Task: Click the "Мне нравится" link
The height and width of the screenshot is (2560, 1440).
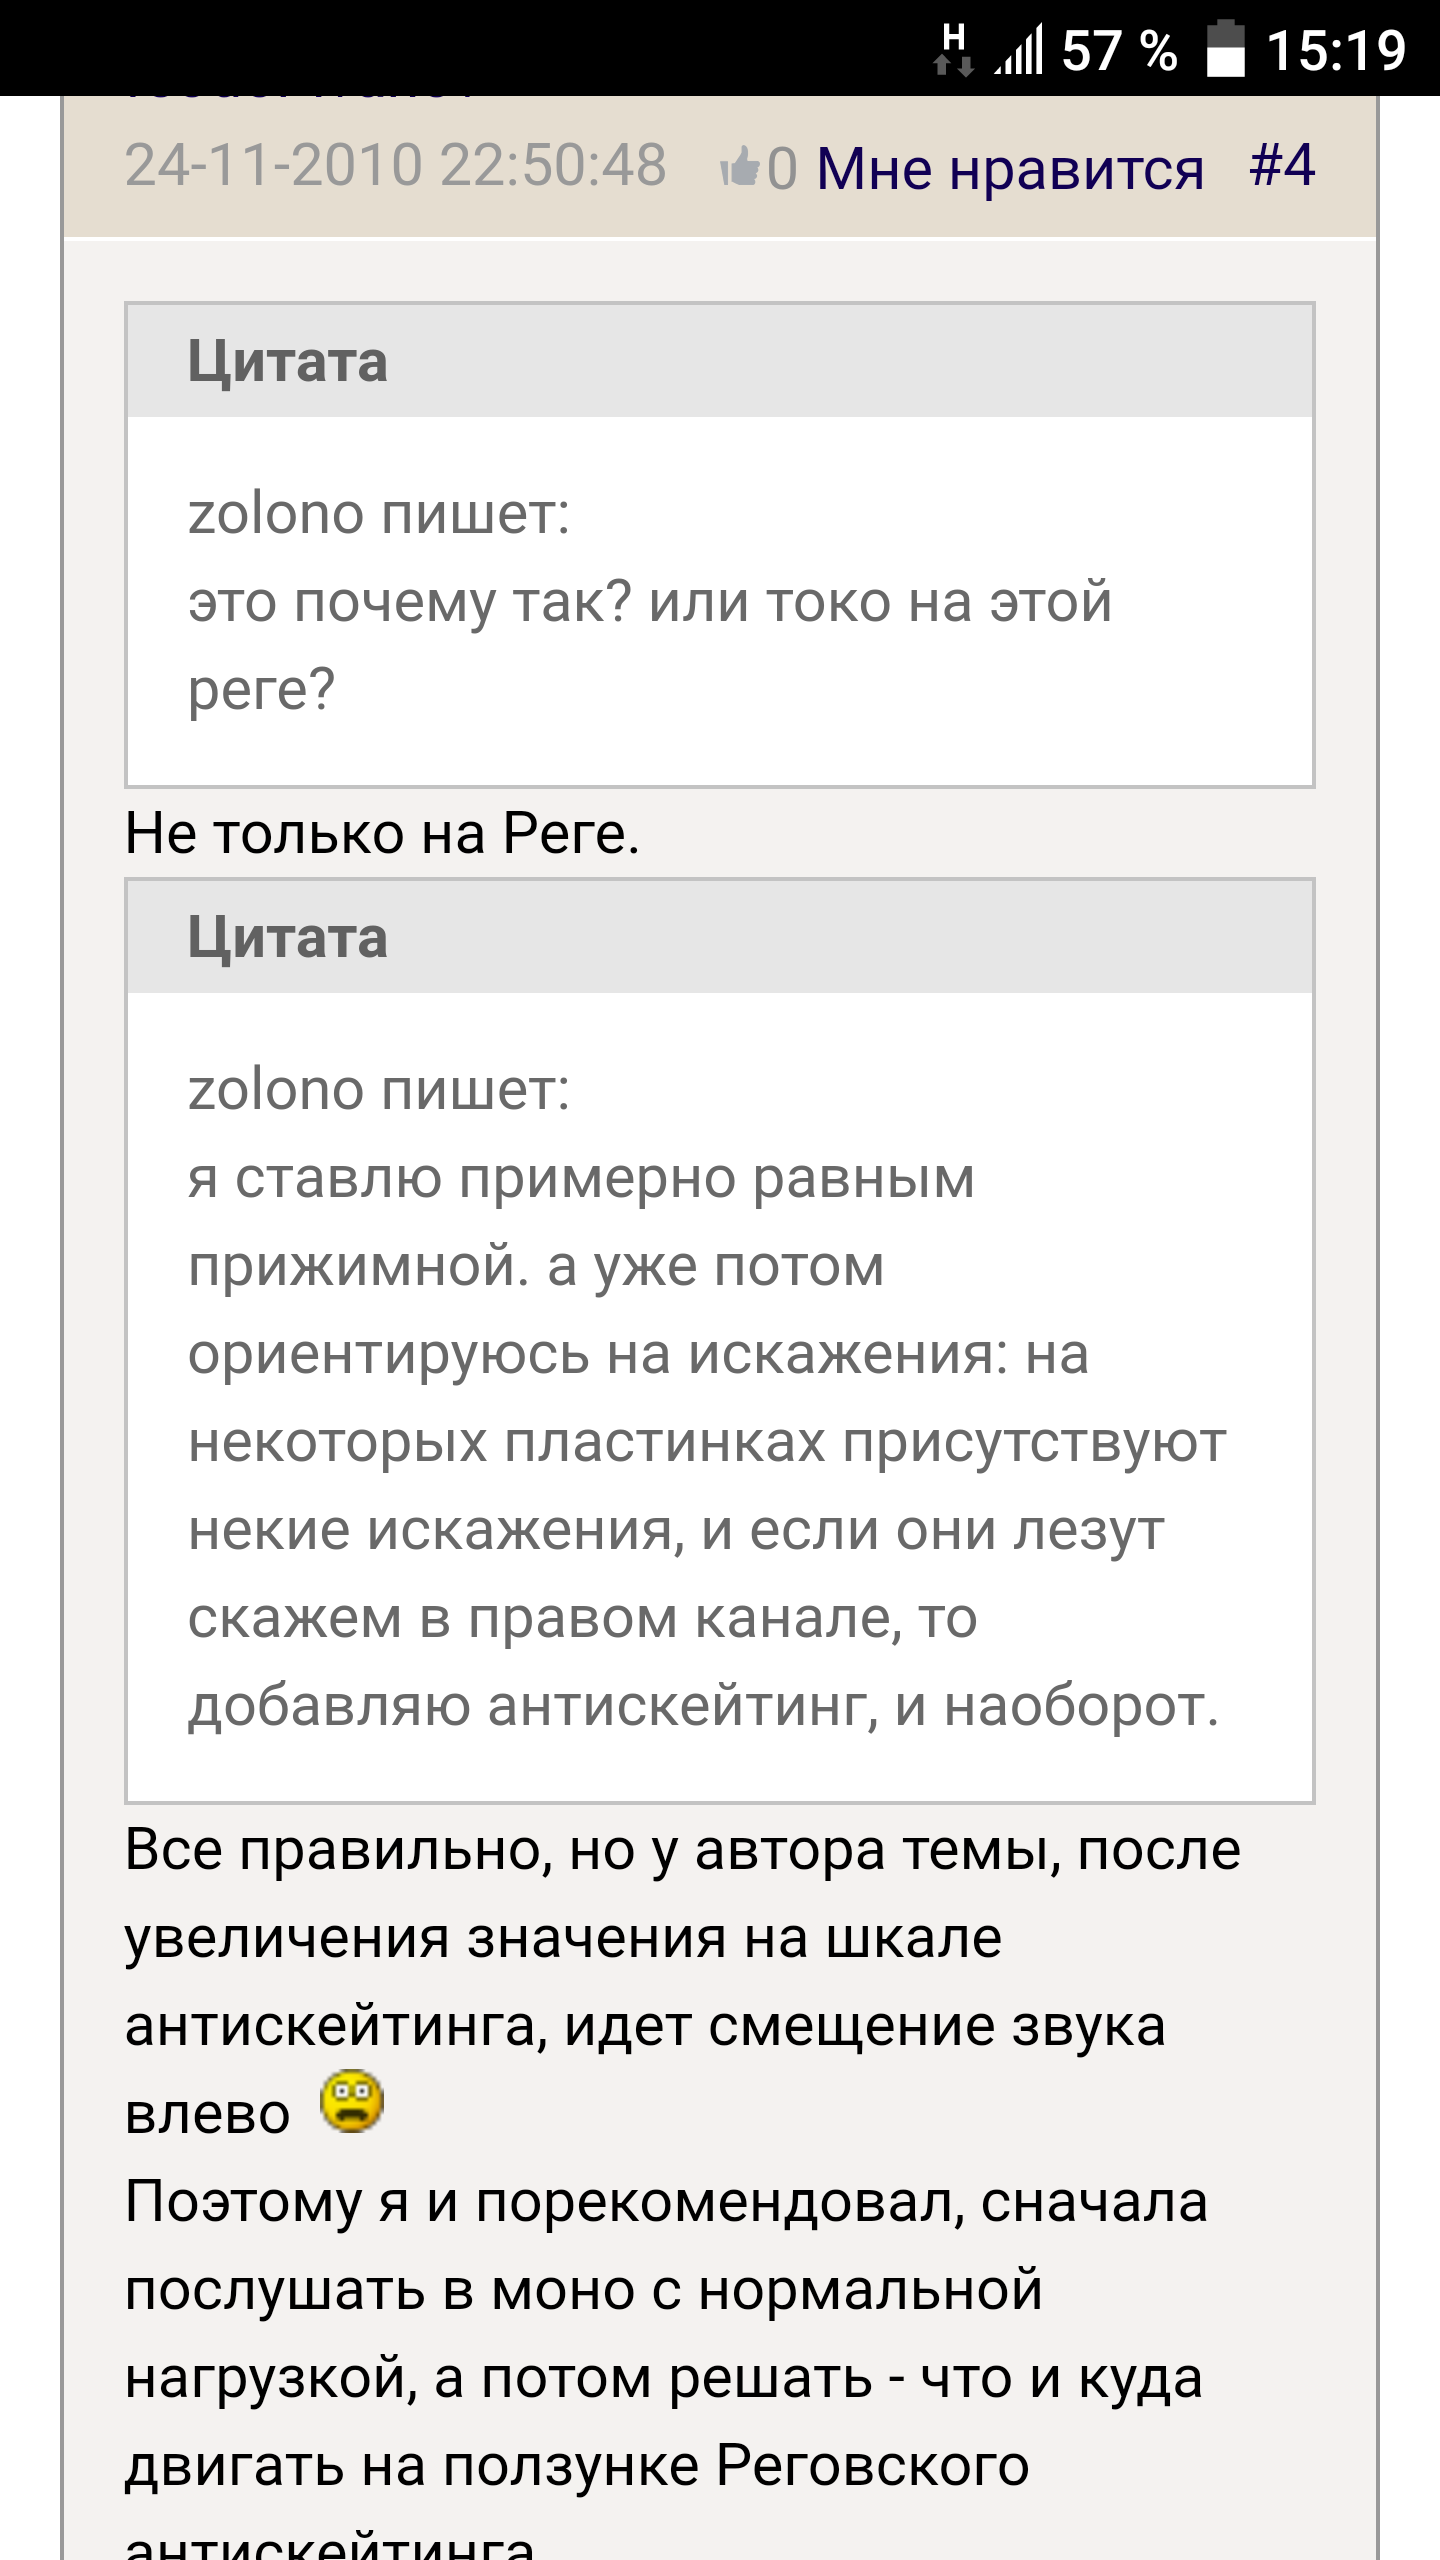Action: pos(1010,168)
